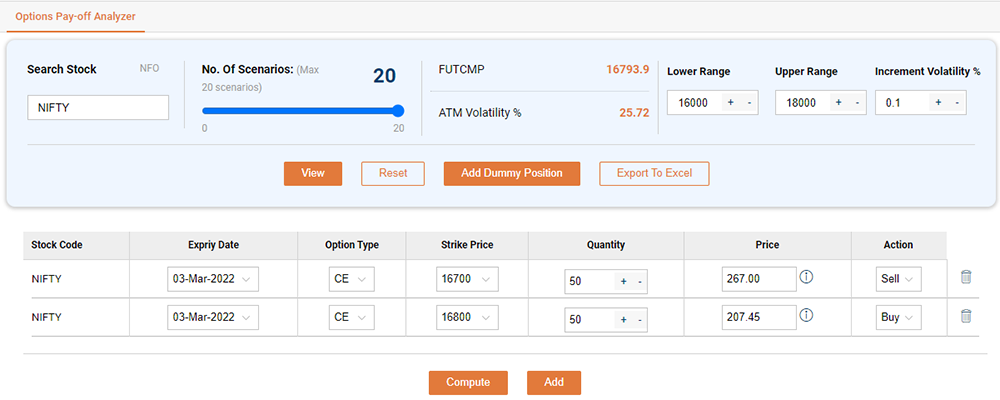Click Add Dummy Position button
Image resolution: width=1000 pixels, height=400 pixels.
[511, 173]
